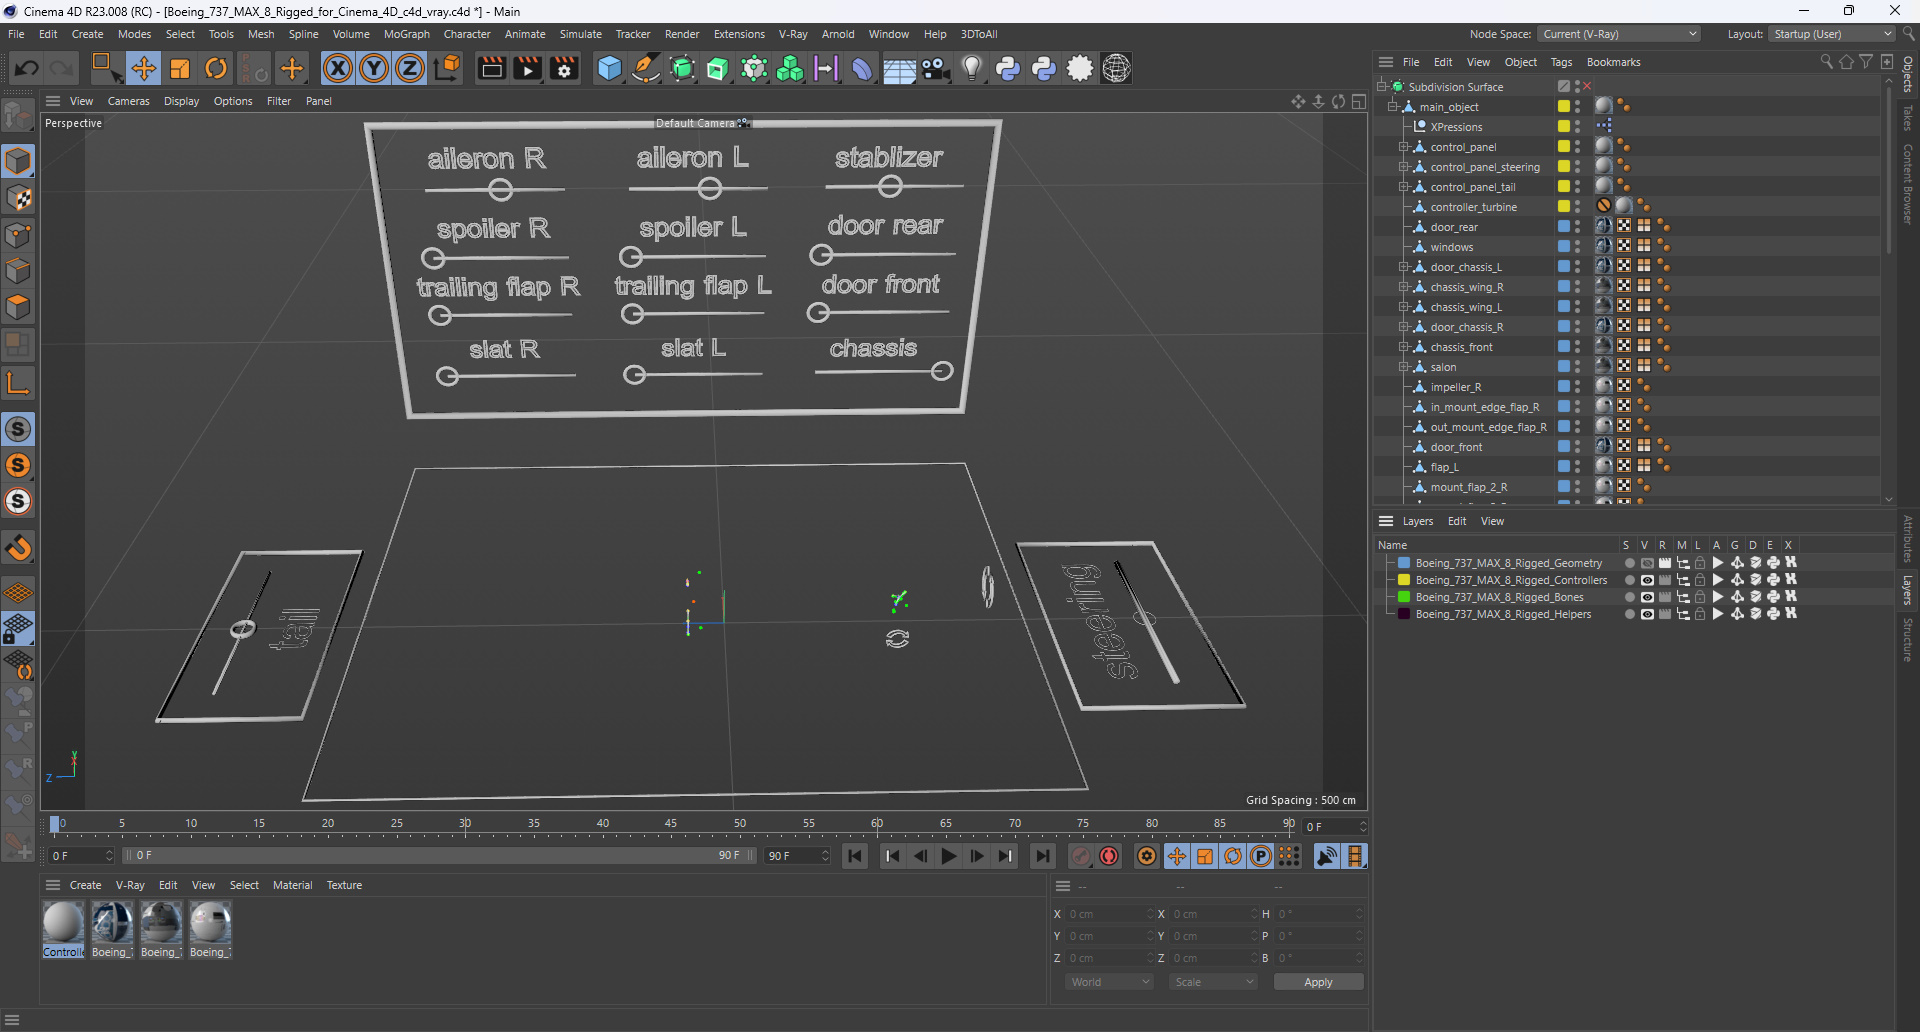The height and width of the screenshot is (1032, 1920).
Task: Toggle visibility of Rigged_Controllers layer
Action: coord(1647,580)
